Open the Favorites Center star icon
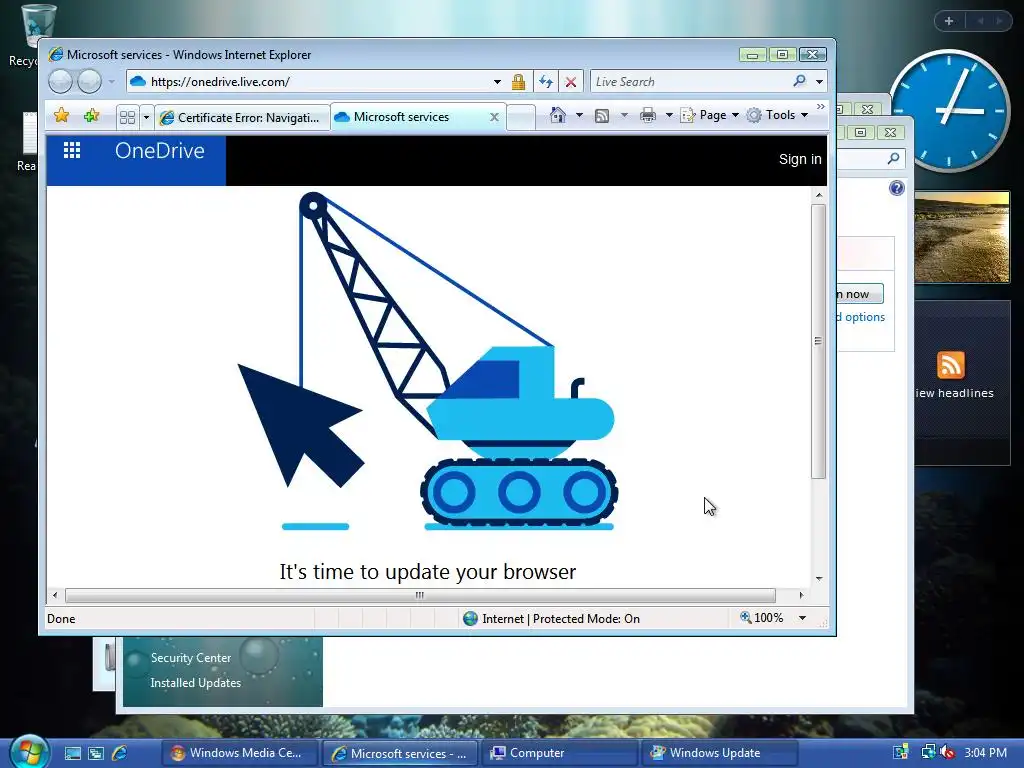The image size is (1024, 768). pos(61,116)
